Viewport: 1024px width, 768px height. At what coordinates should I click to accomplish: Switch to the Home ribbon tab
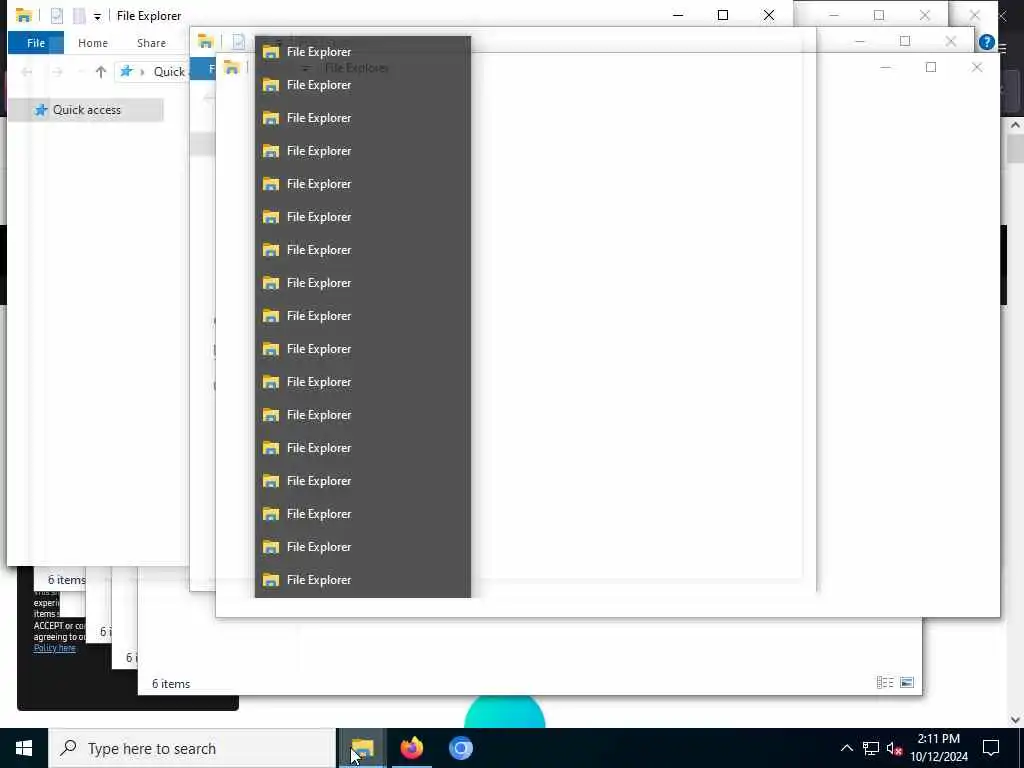point(93,43)
